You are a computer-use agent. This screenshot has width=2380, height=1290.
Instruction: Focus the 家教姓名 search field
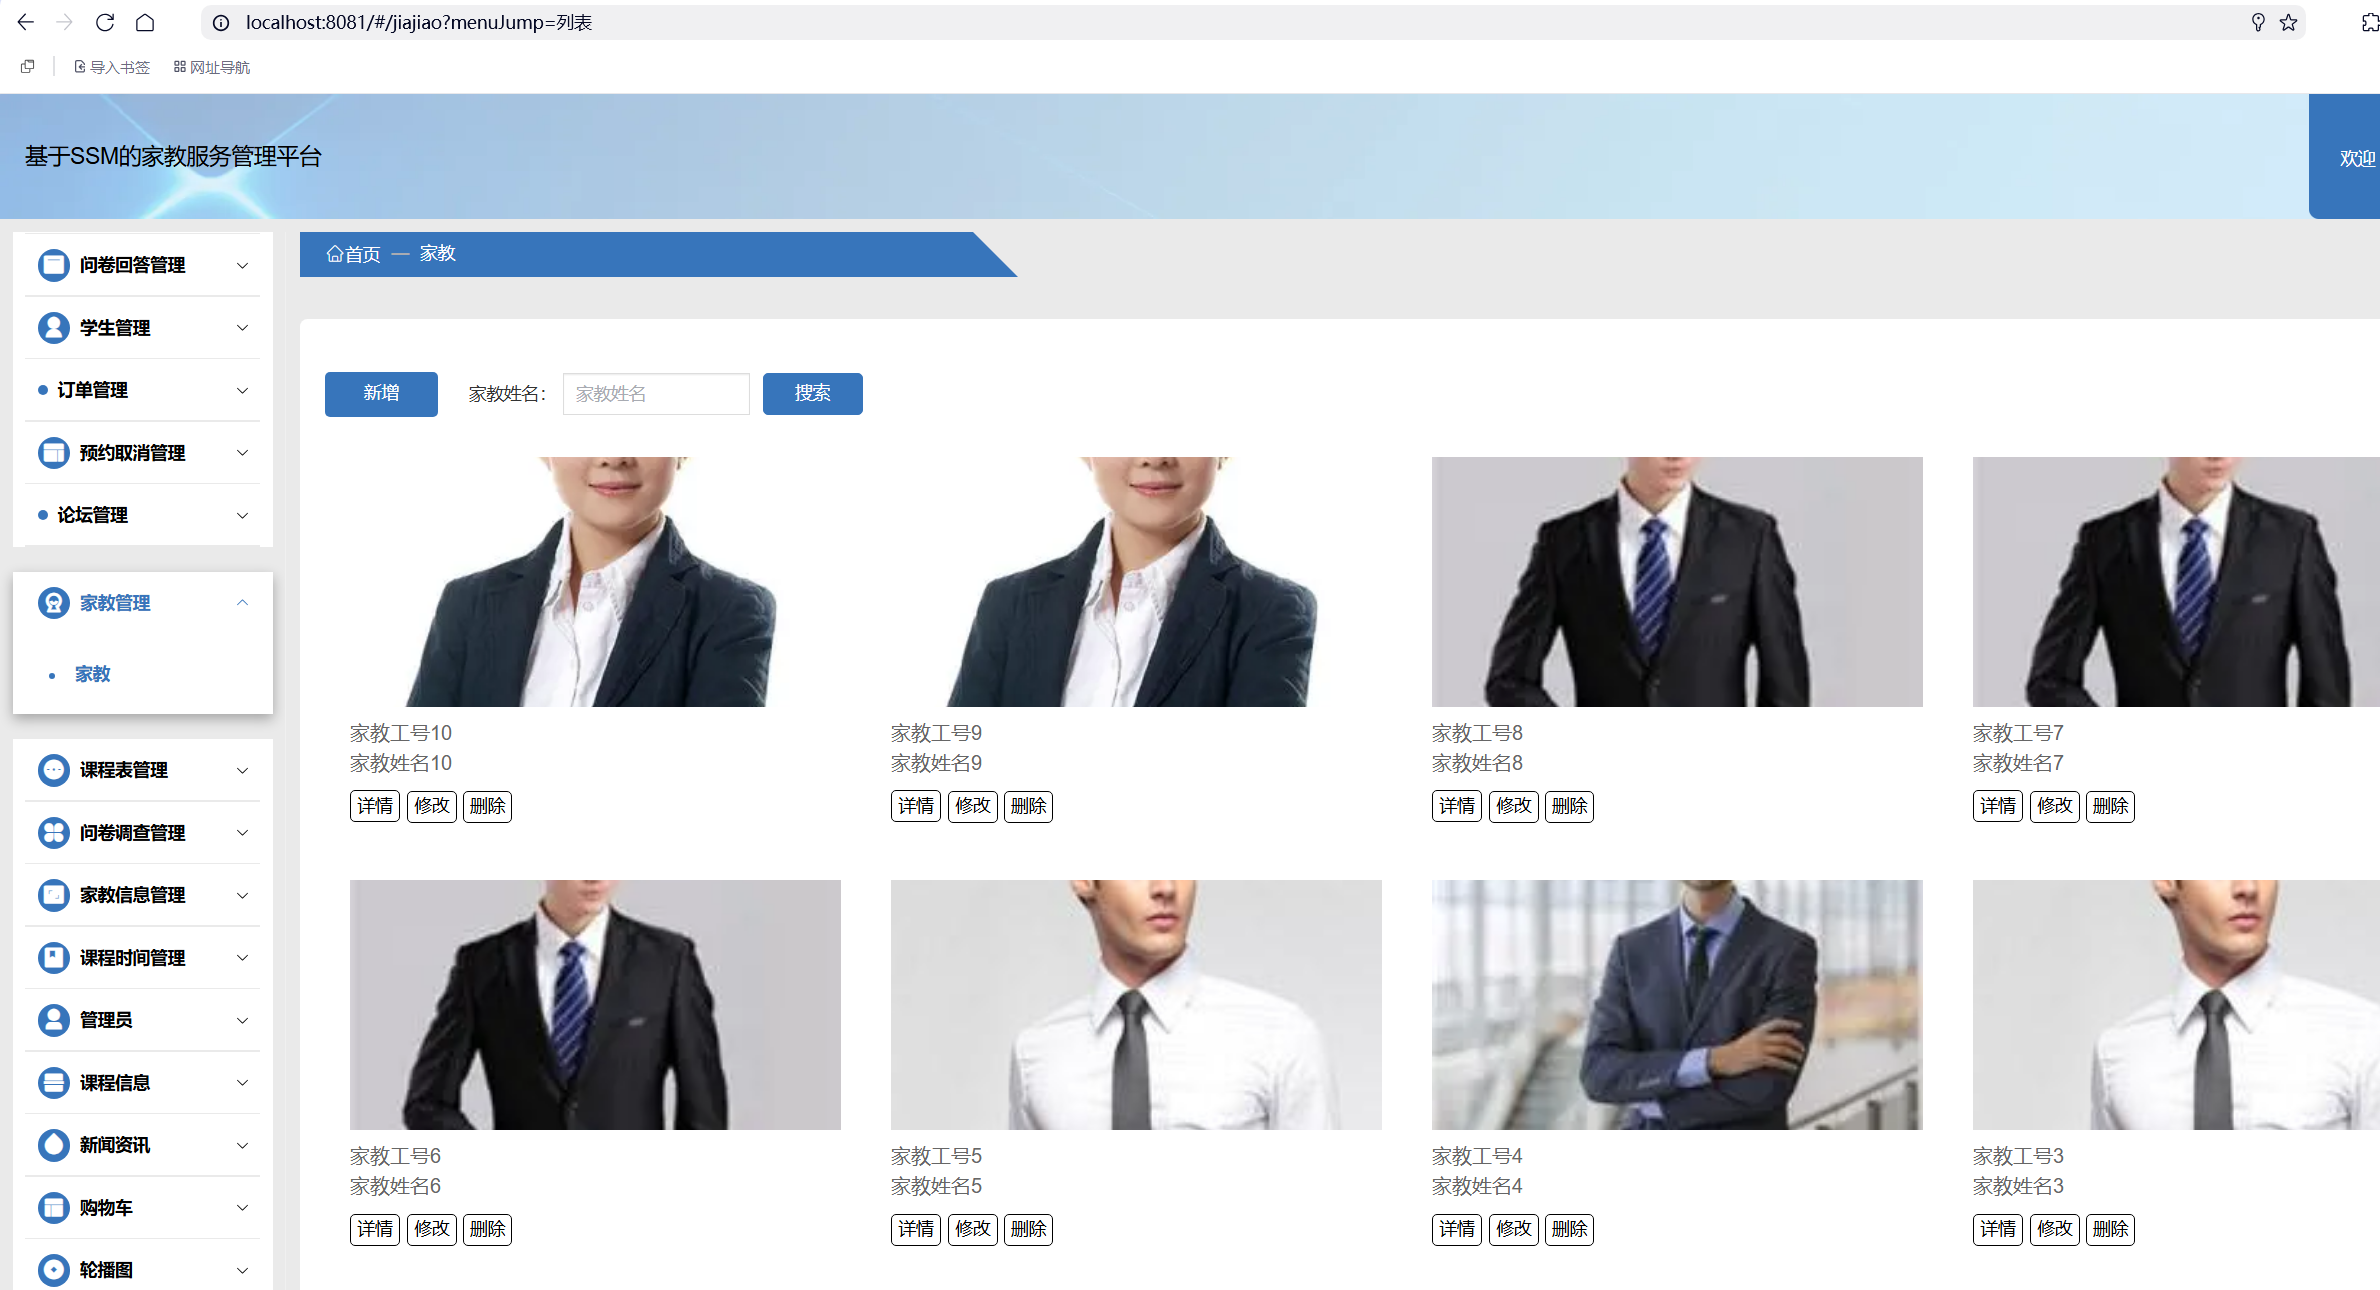[656, 394]
